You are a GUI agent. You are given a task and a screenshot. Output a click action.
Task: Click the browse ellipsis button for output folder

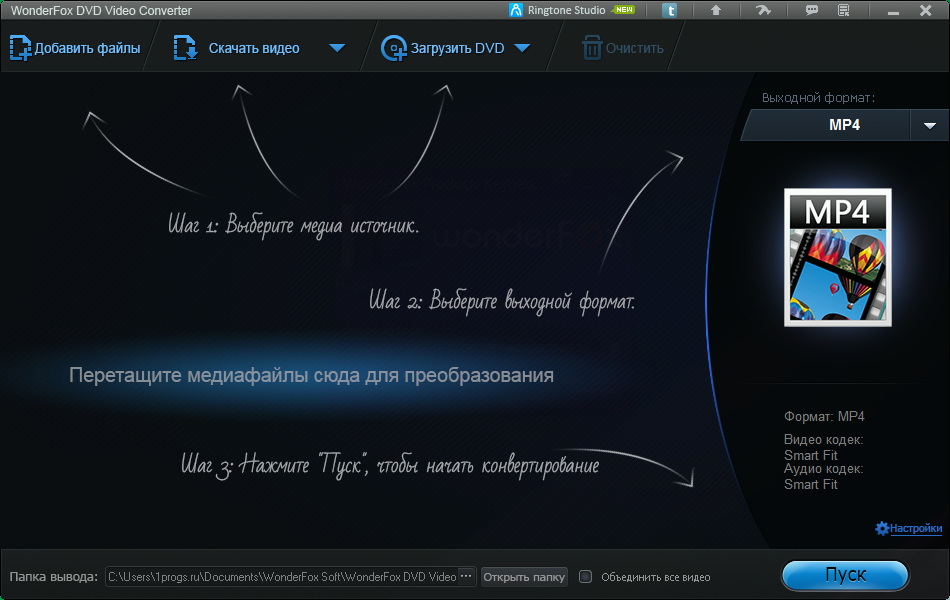[466, 576]
